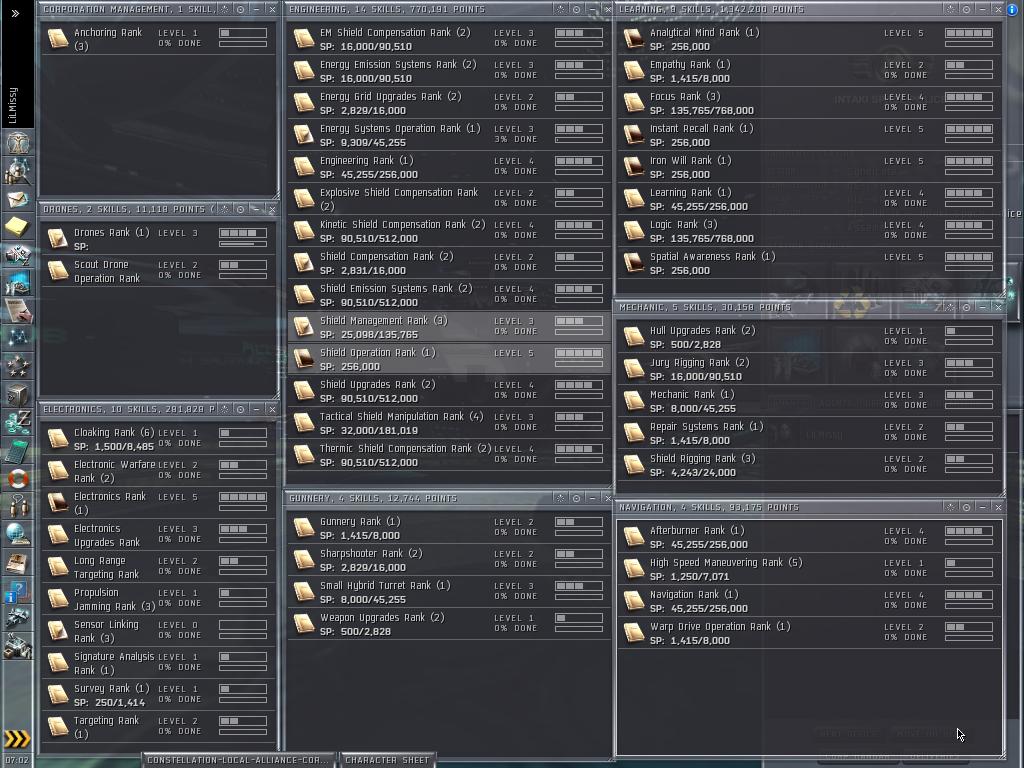Open the Assets cube icon
Screen dimensions: 1024x768
18,394
